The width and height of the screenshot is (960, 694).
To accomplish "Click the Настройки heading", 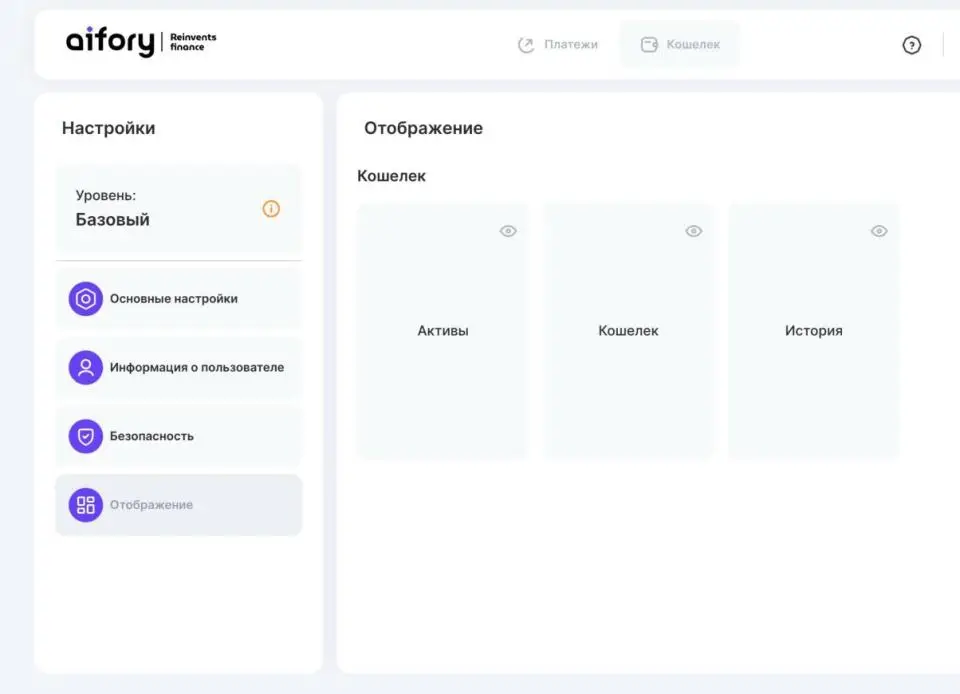I will tap(108, 128).
